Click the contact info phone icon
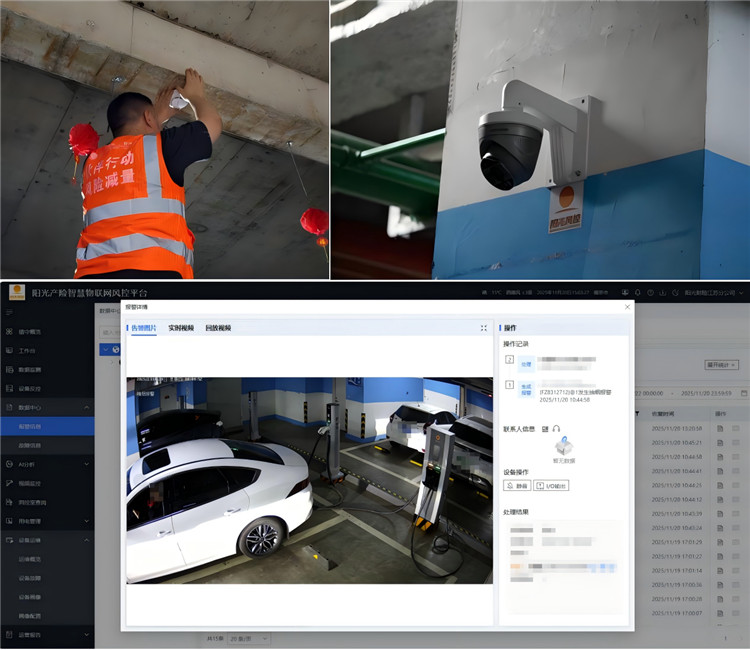Image resolution: width=750 pixels, height=650 pixels. coord(545,429)
